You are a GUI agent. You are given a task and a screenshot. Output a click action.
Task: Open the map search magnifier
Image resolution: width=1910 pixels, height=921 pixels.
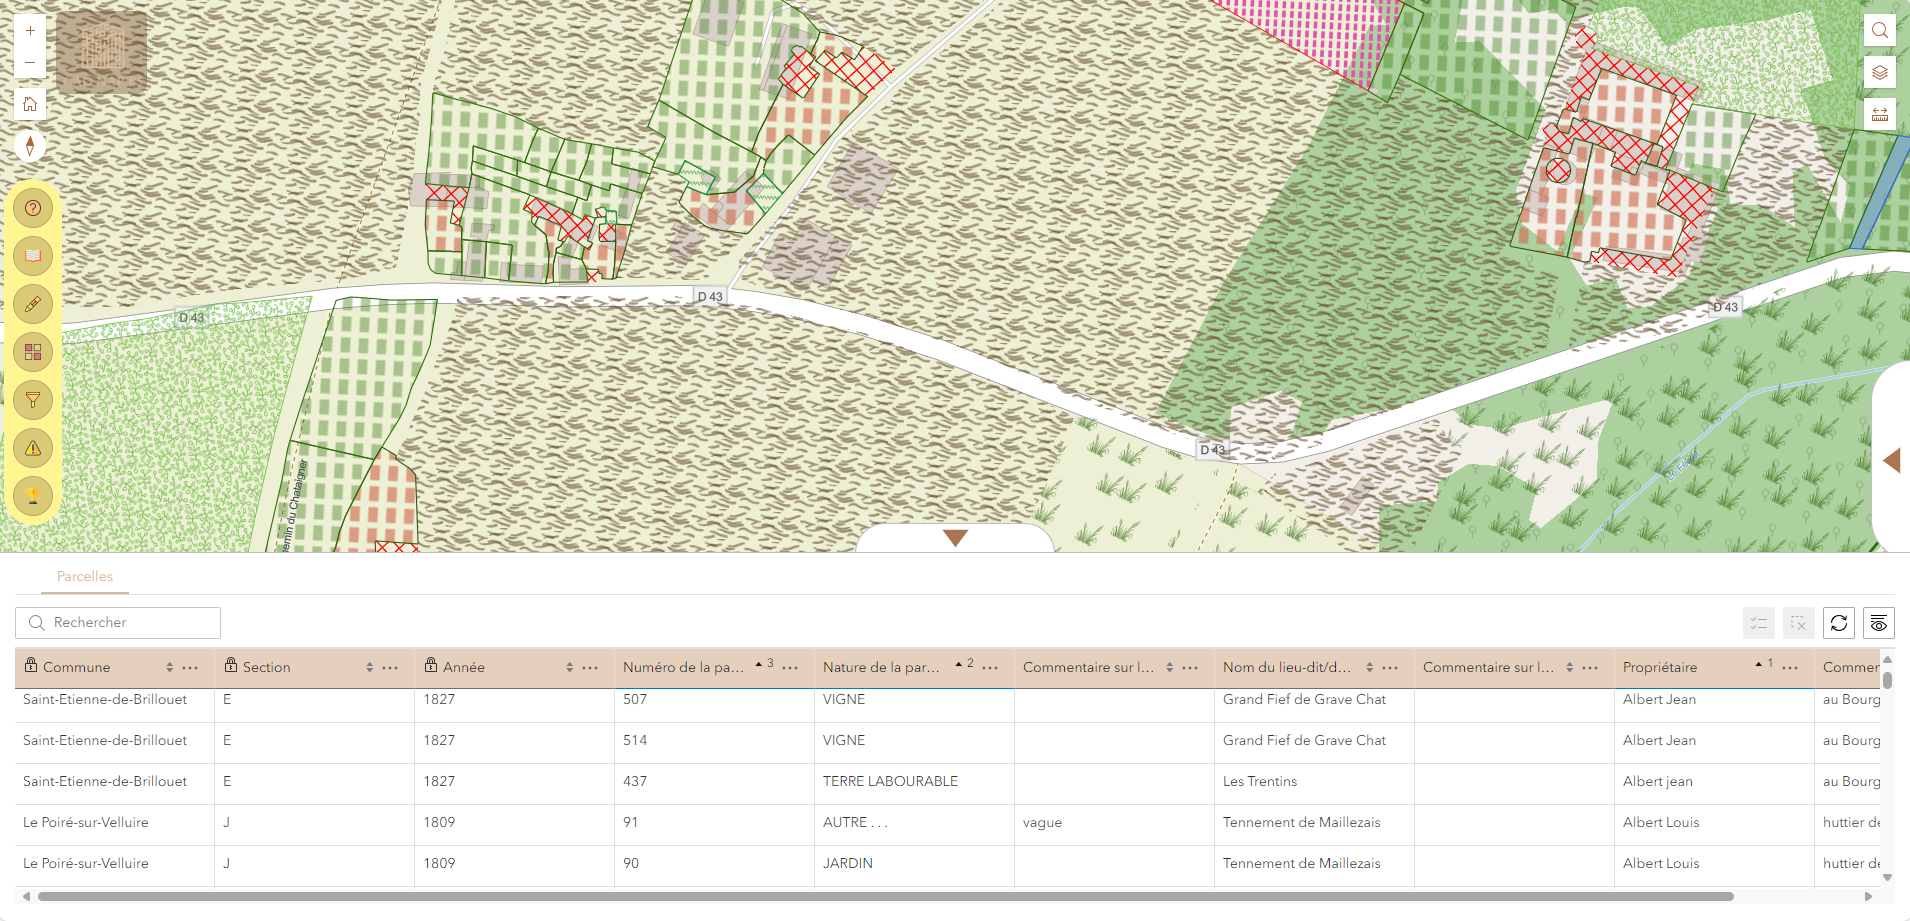coord(1879,30)
